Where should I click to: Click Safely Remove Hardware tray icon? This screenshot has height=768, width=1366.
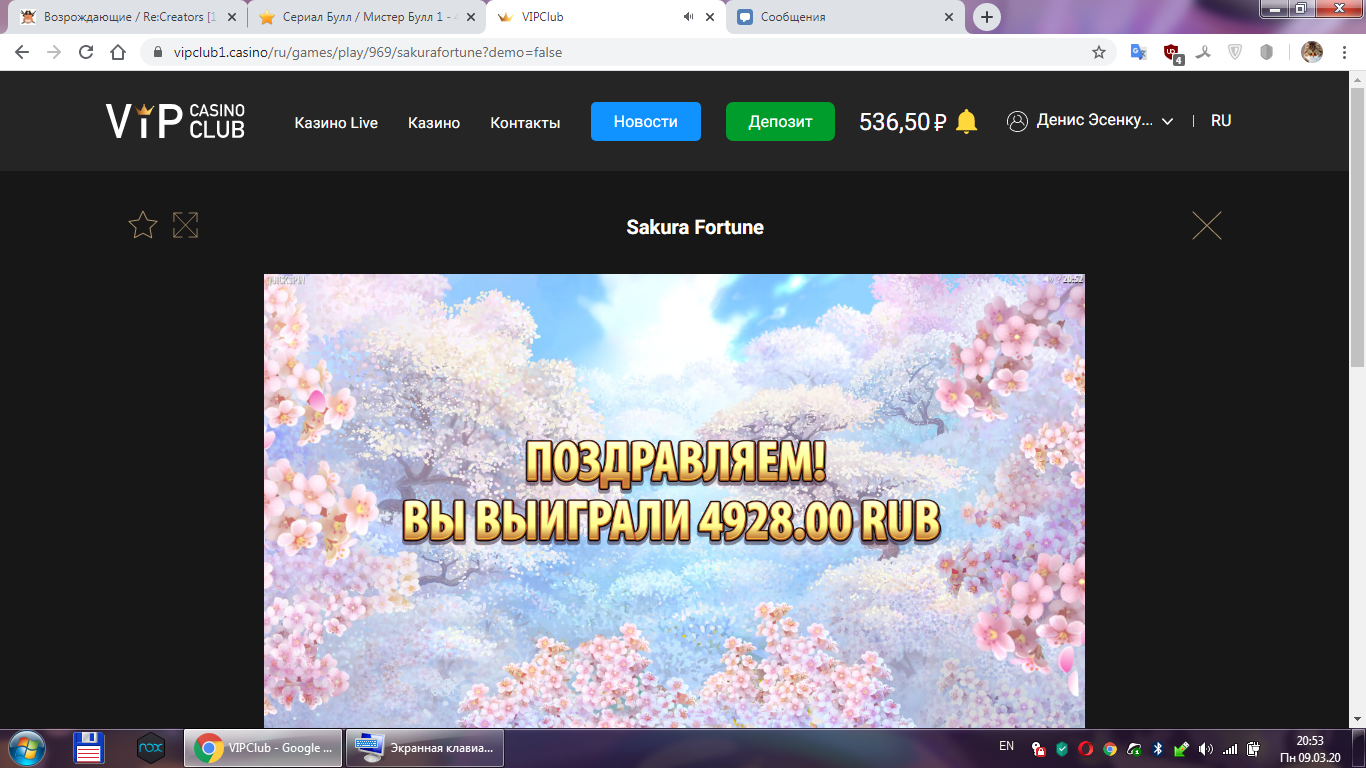coord(1181,749)
